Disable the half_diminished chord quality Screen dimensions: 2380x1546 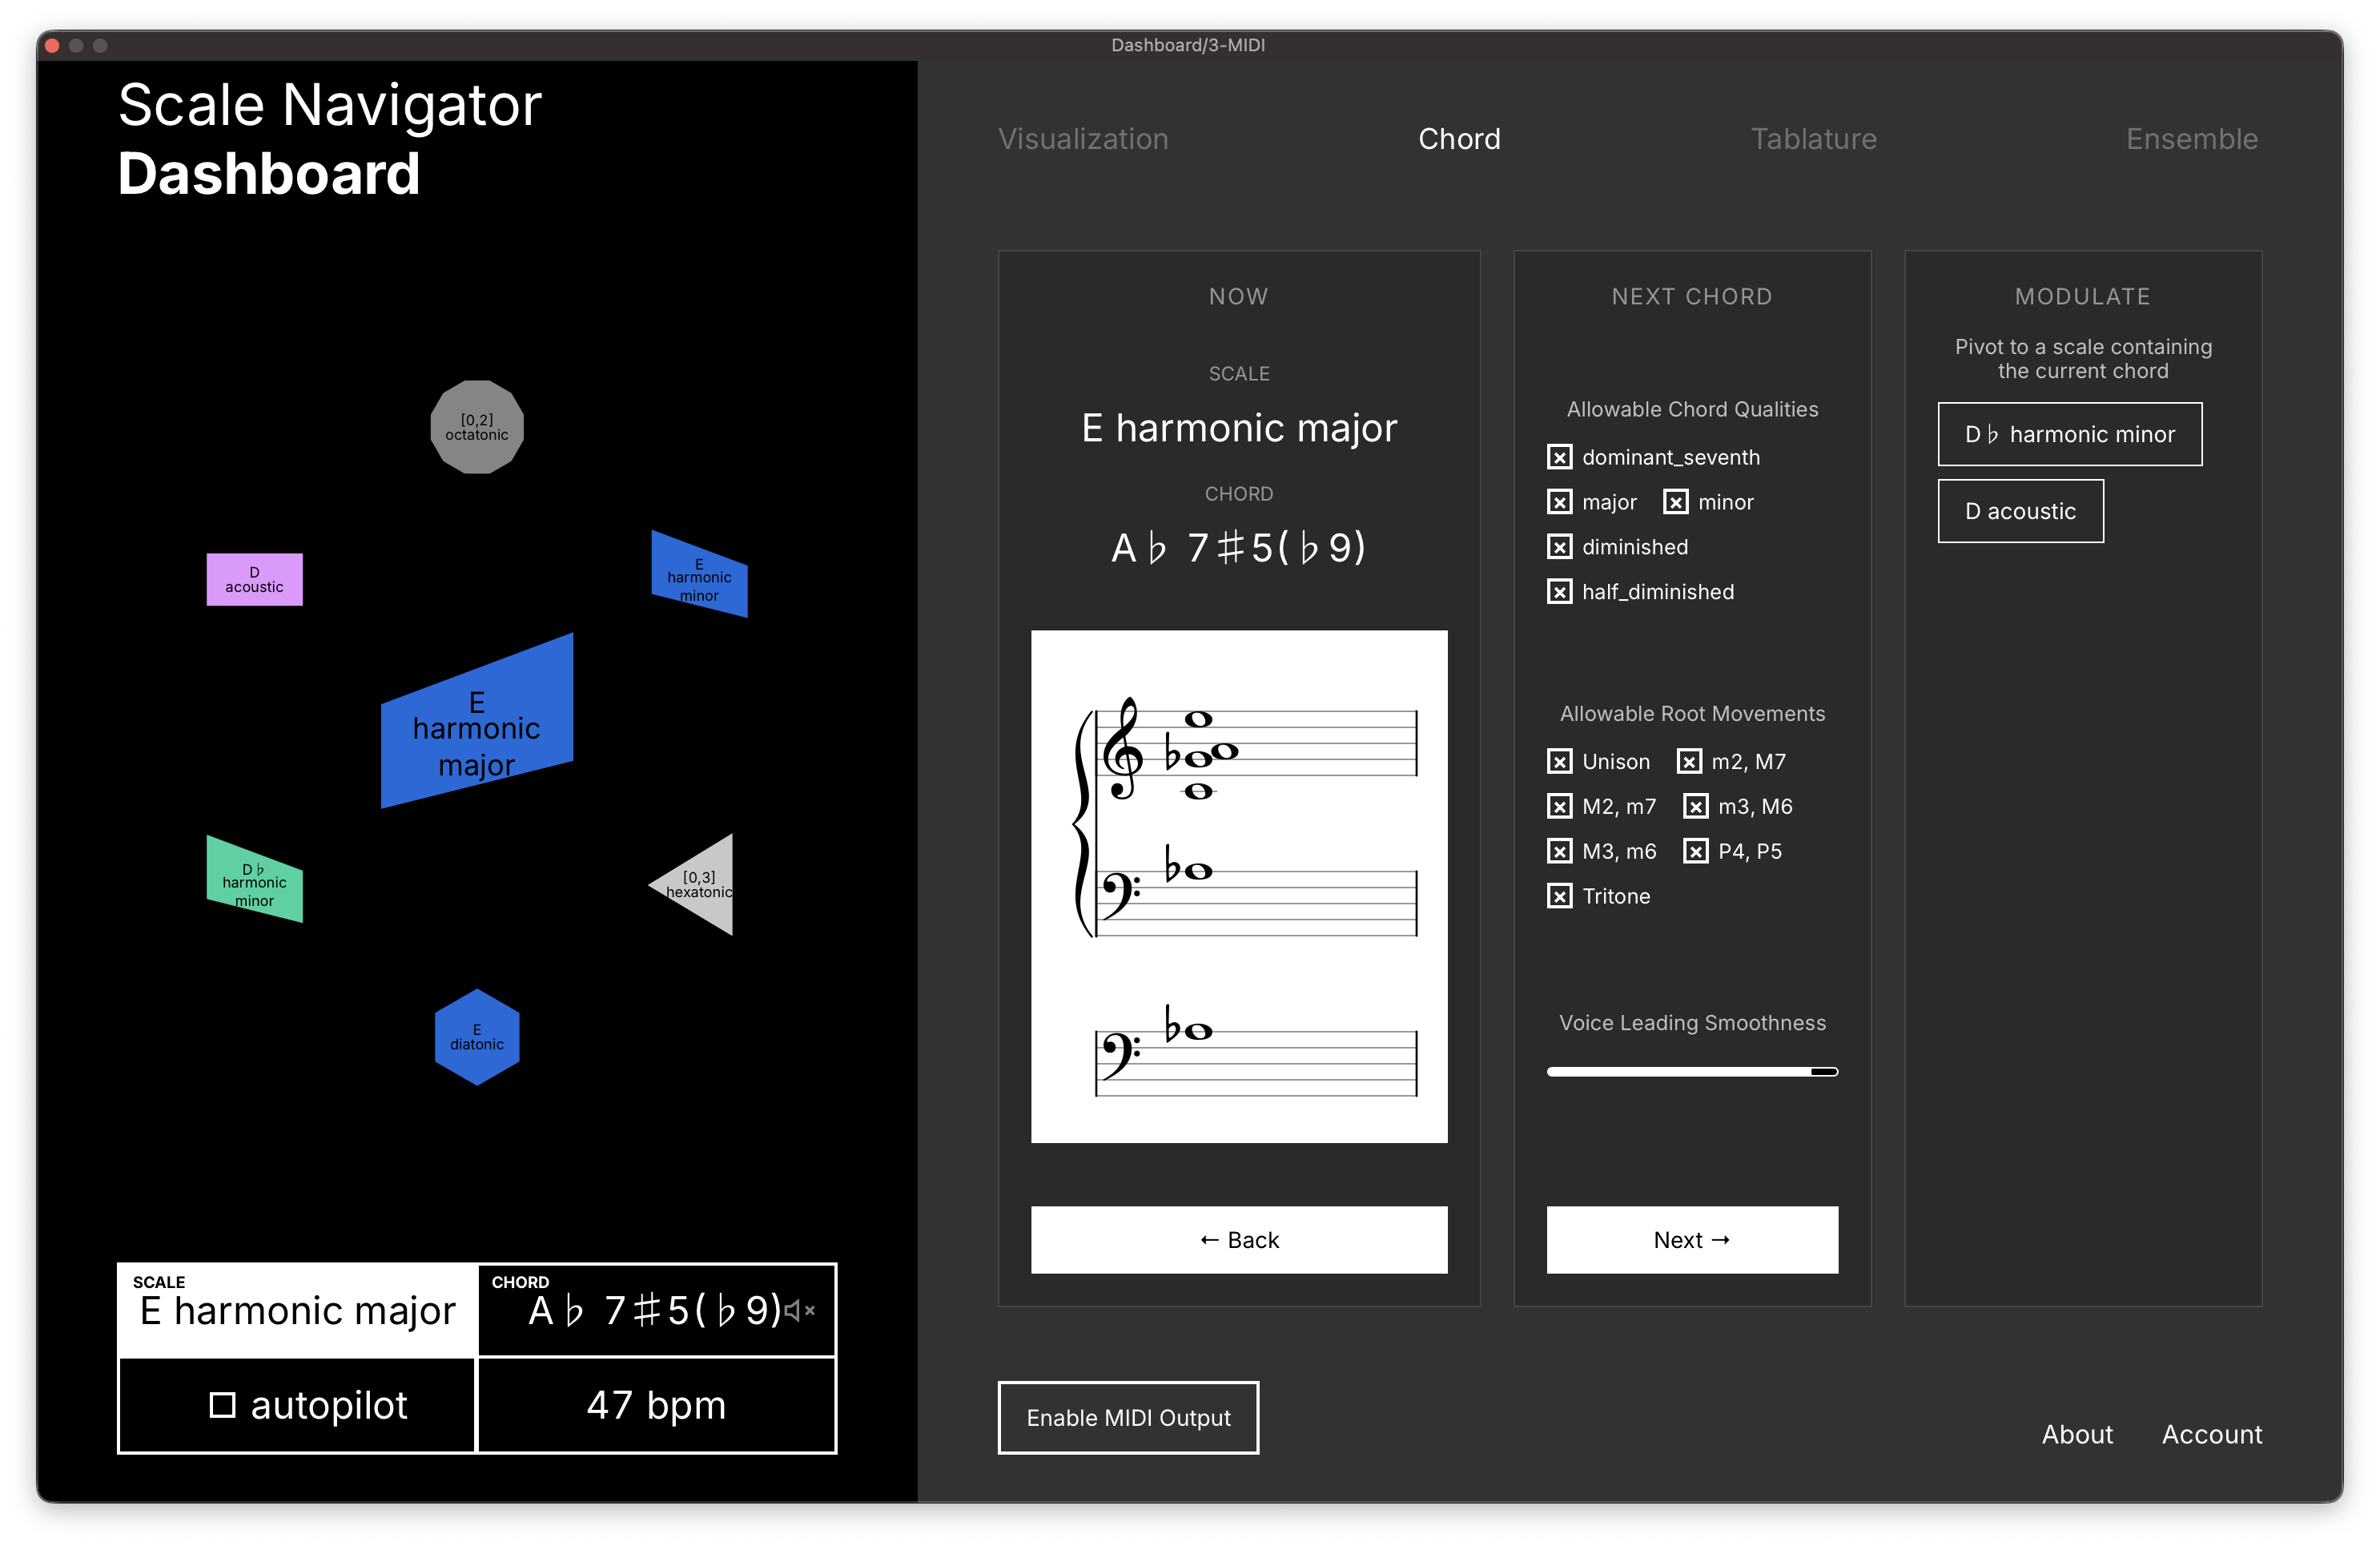(x=1560, y=591)
